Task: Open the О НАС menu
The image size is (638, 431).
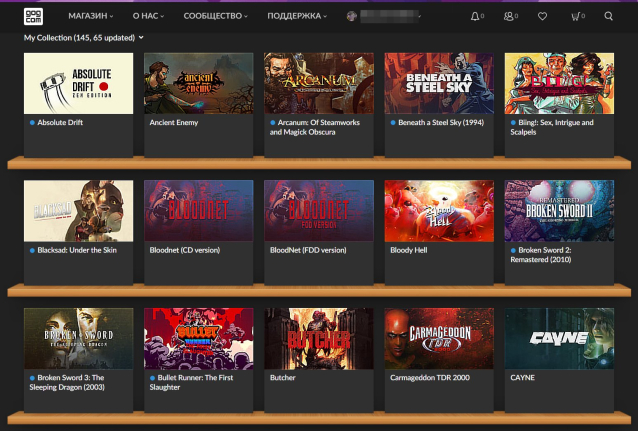Action: [x=148, y=16]
